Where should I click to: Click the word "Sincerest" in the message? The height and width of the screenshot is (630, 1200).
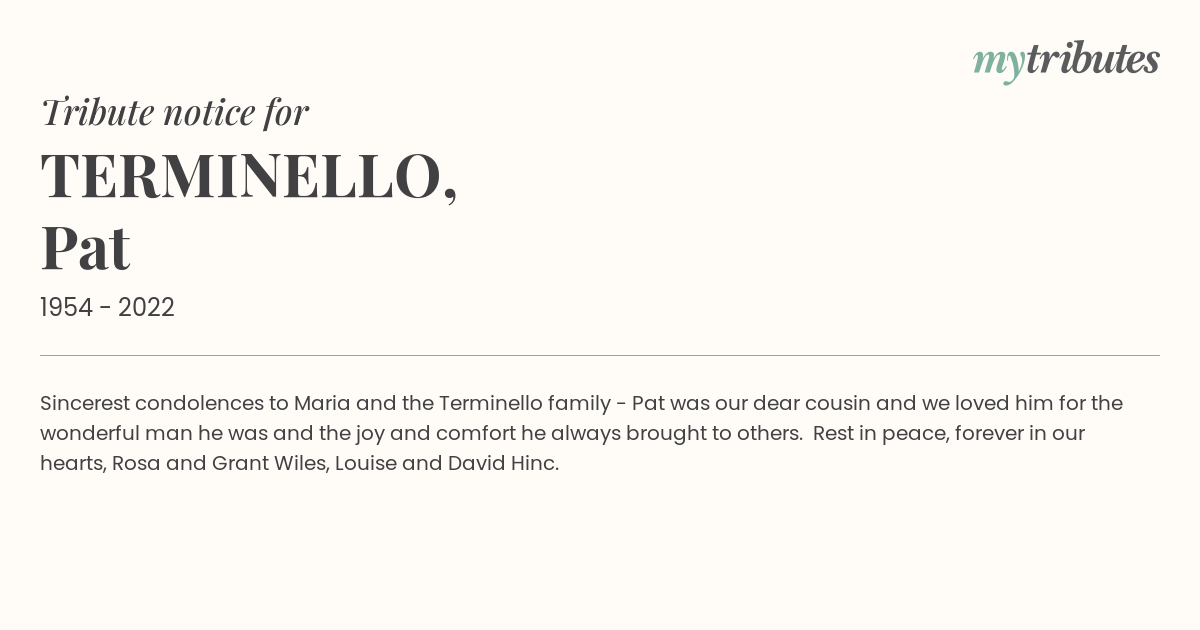point(85,403)
